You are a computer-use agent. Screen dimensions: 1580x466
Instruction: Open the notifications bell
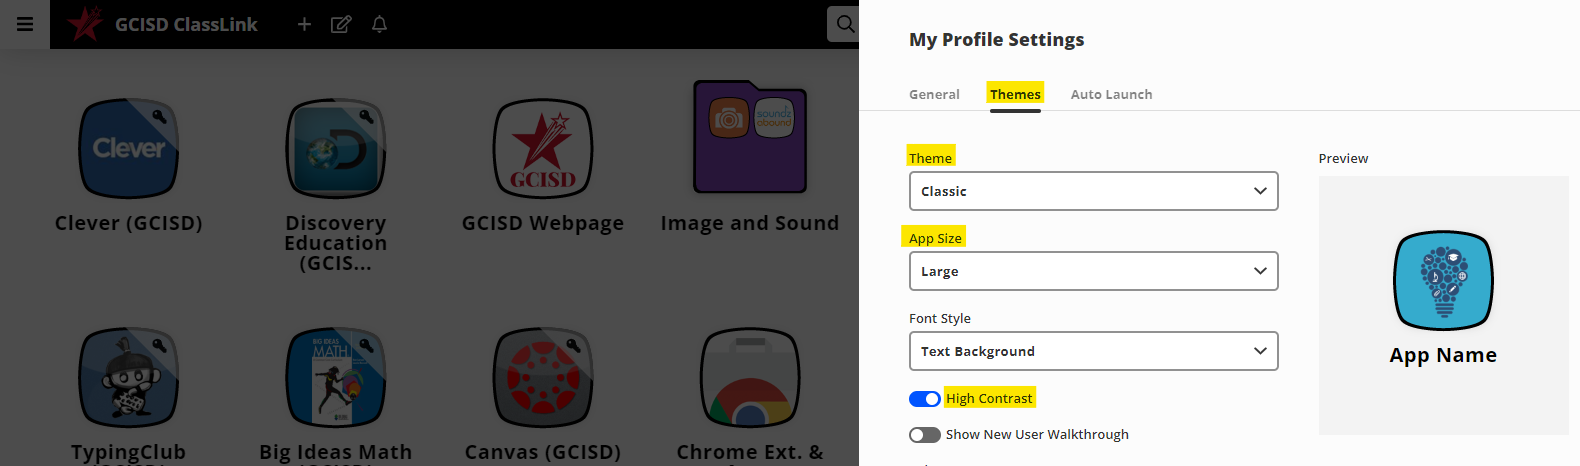[x=379, y=24]
